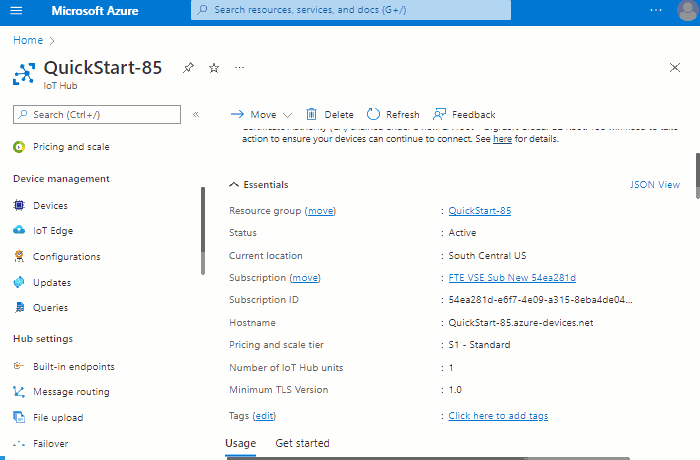Click the Minimum TLS Version value 1.0

tap(455, 390)
